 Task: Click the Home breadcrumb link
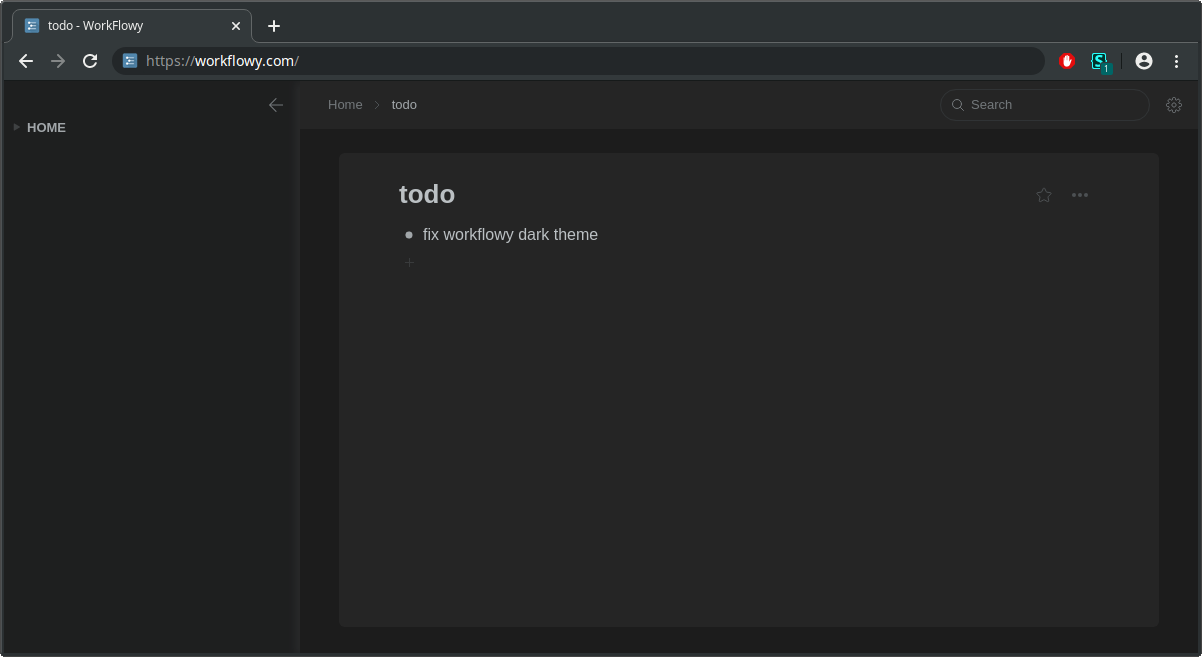(345, 105)
